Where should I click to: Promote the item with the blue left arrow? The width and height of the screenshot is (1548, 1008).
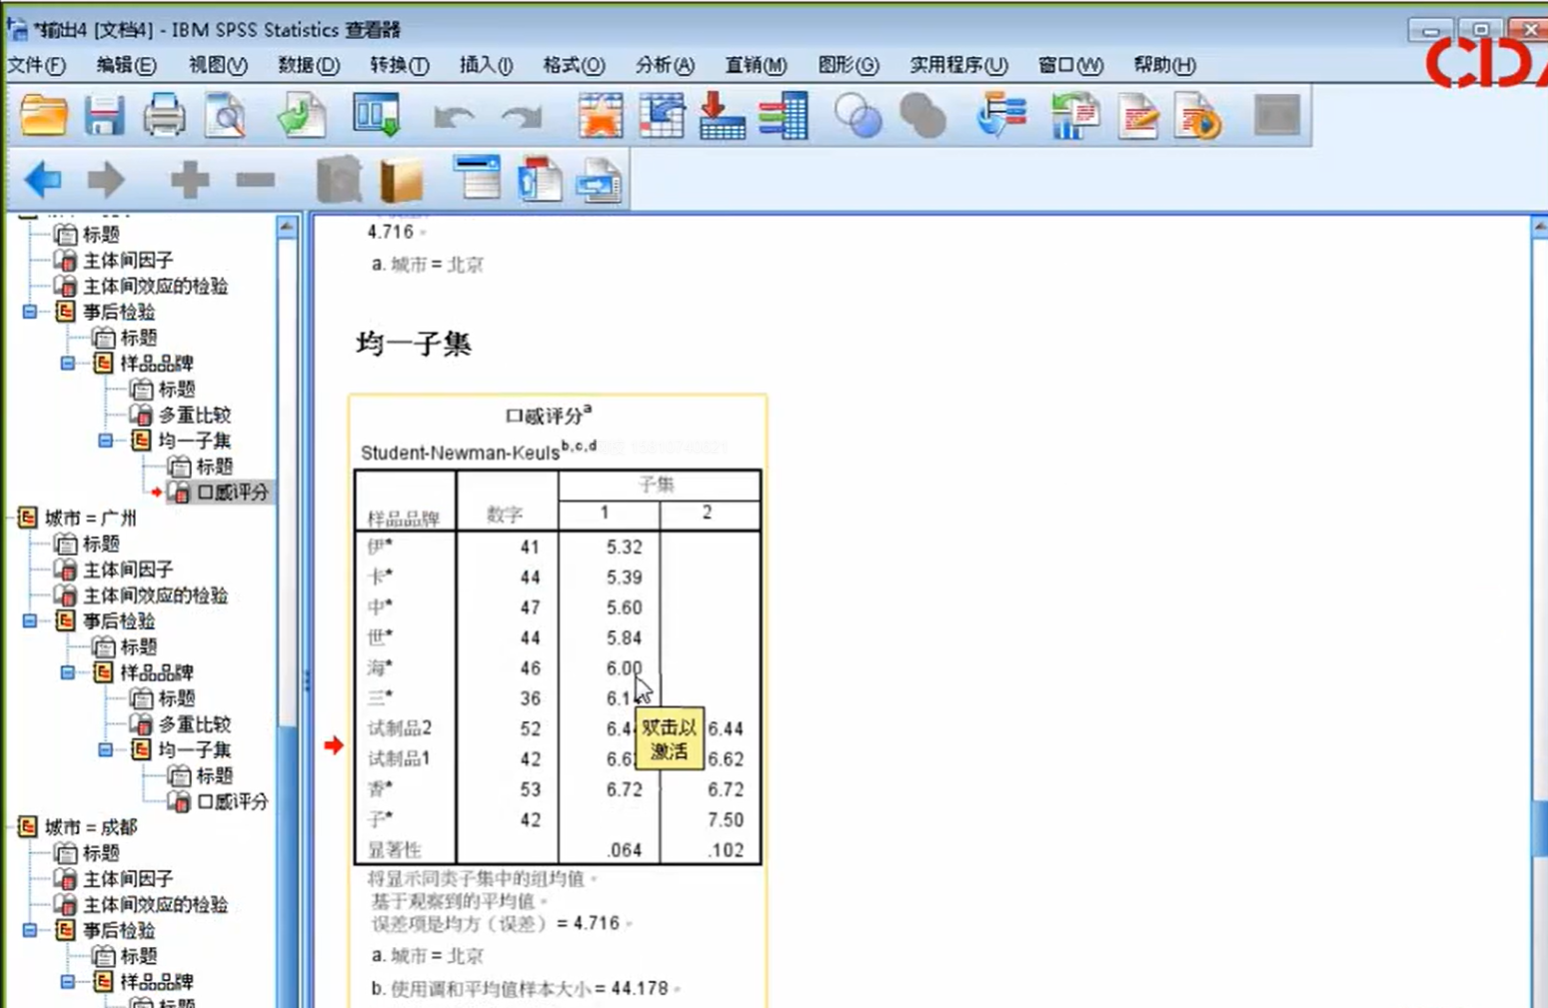(43, 180)
